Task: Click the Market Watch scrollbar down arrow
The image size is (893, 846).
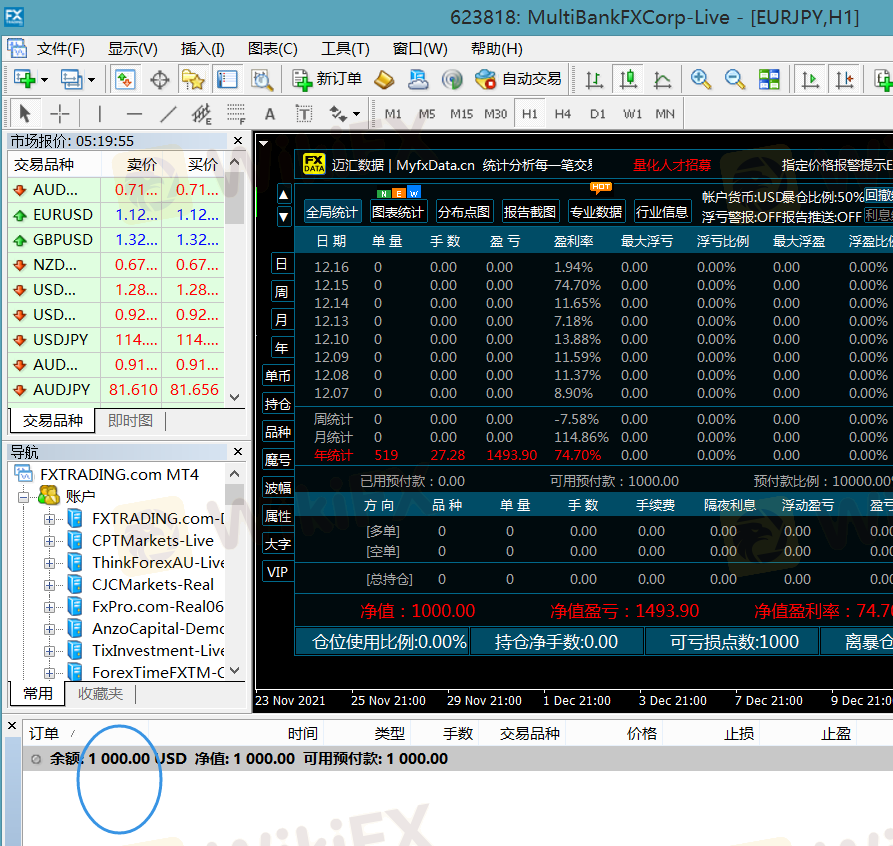Action: [235, 397]
